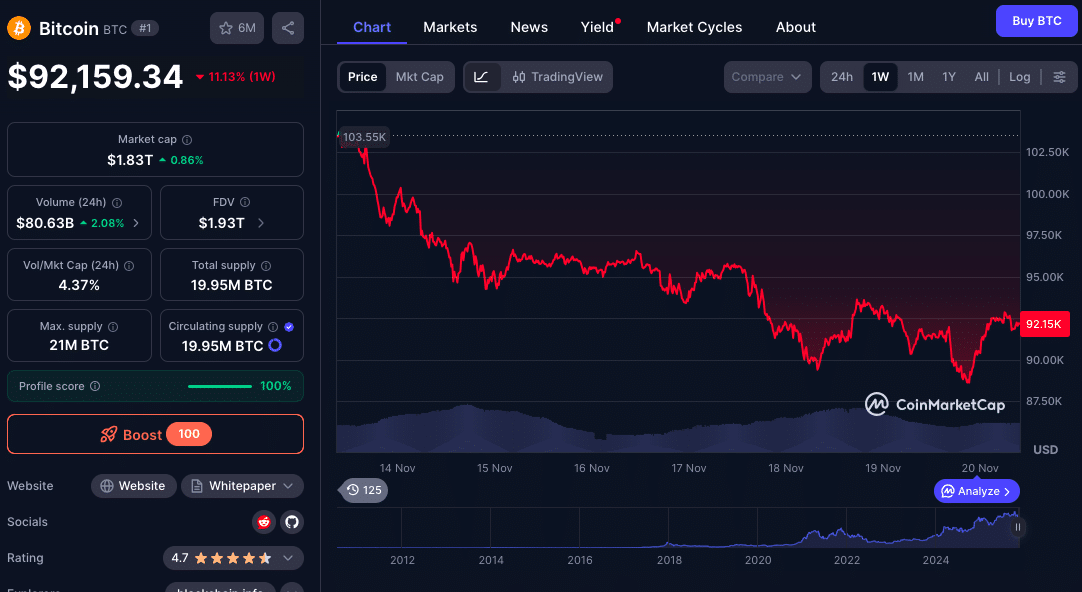Open the Markets tab
1082x592 pixels.
[450, 27]
